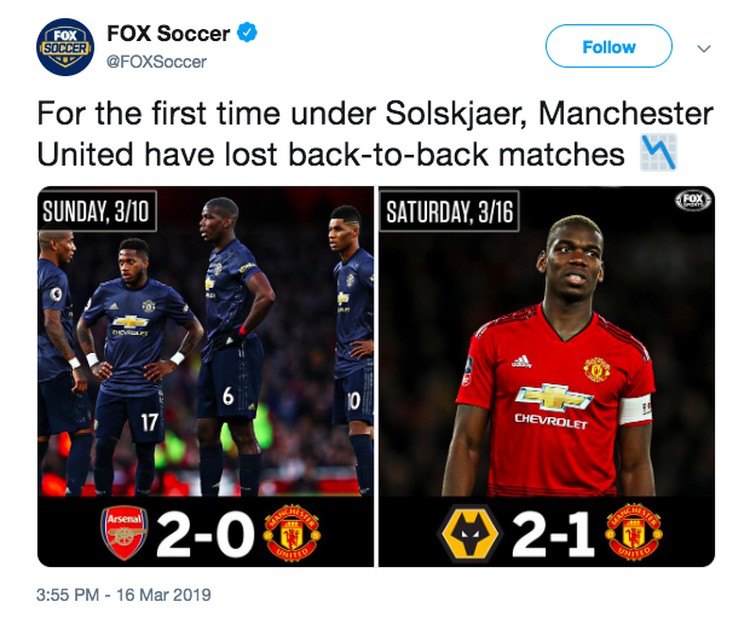Click the downward trend chart emoji

[659, 153]
